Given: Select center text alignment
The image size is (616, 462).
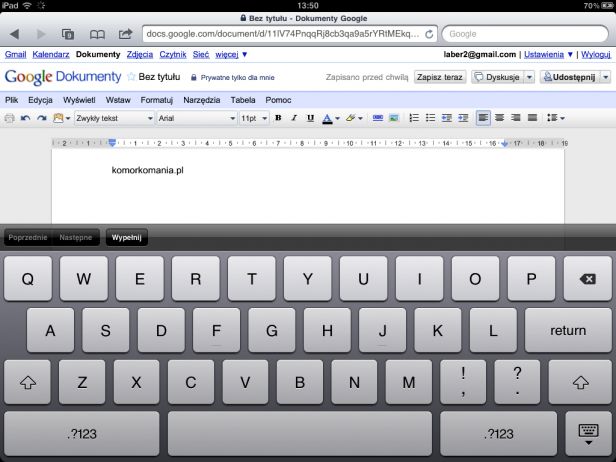Looking at the screenshot, I should click(499, 118).
